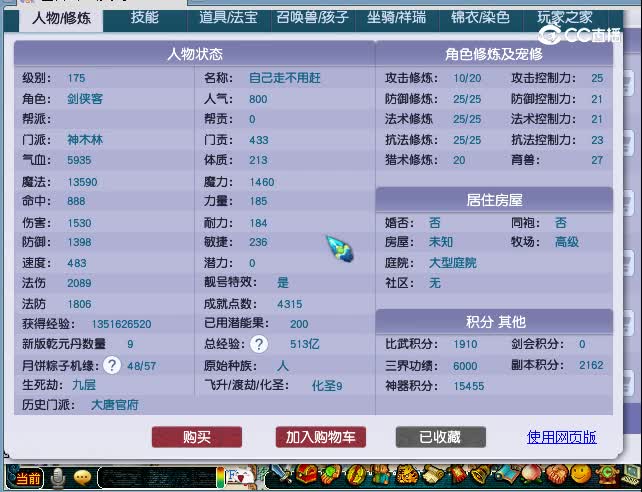Viewport: 642px width, 492px height.
Task: Click the 积分 其他 section header
Action: [494, 322]
